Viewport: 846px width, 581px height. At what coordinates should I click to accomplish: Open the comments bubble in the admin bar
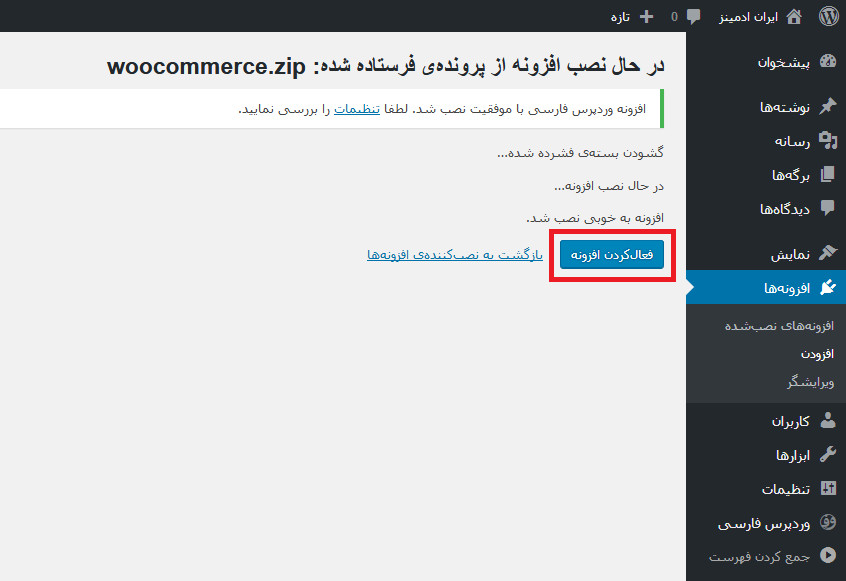tap(693, 17)
